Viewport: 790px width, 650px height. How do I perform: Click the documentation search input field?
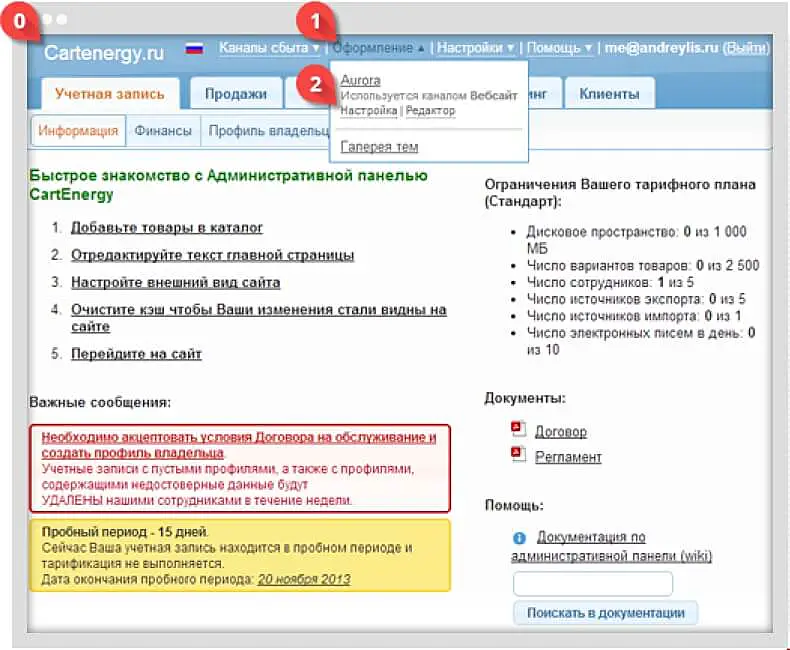[592, 584]
